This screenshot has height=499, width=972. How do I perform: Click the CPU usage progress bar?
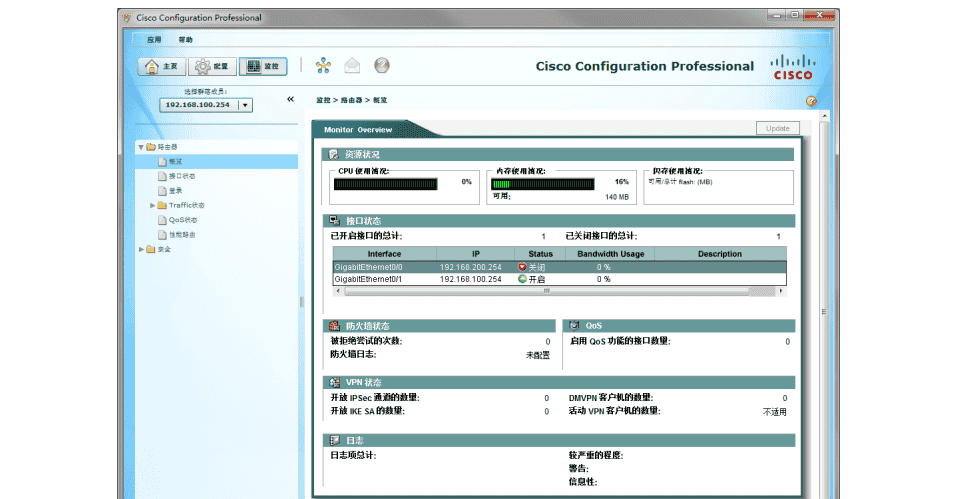(x=386, y=184)
